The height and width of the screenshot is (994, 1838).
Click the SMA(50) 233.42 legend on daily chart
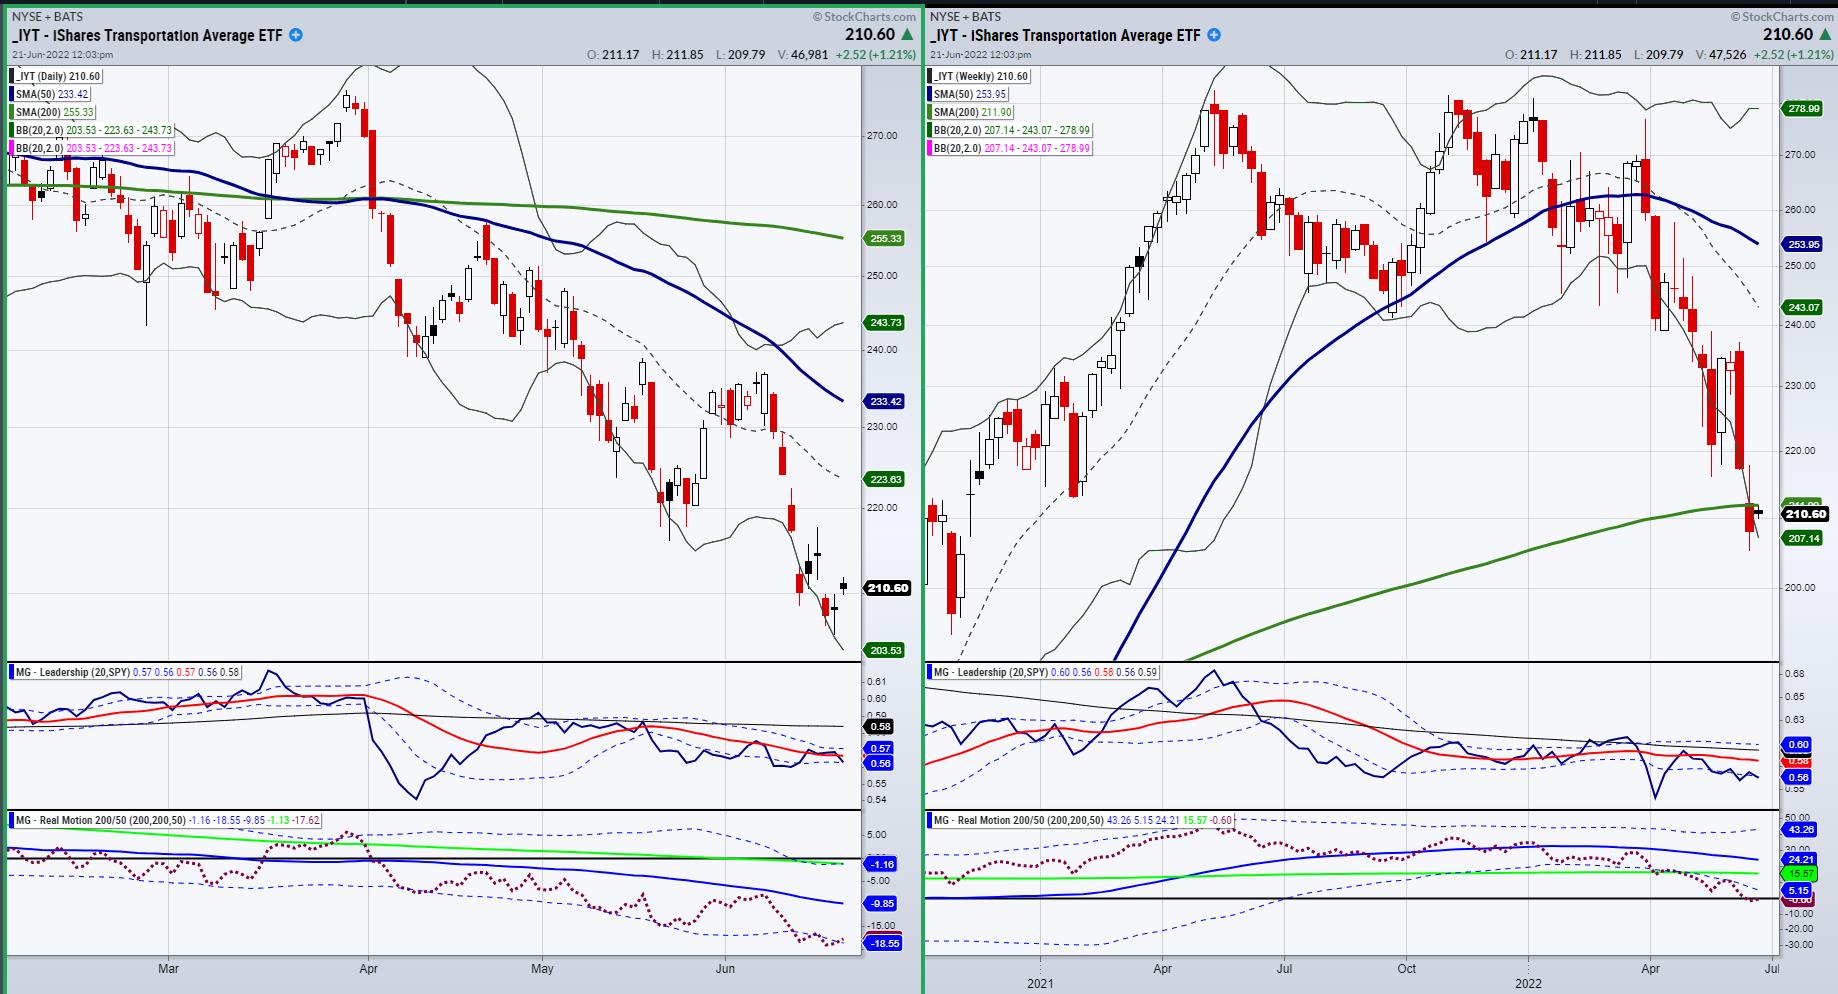pyautogui.click(x=52, y=94)
